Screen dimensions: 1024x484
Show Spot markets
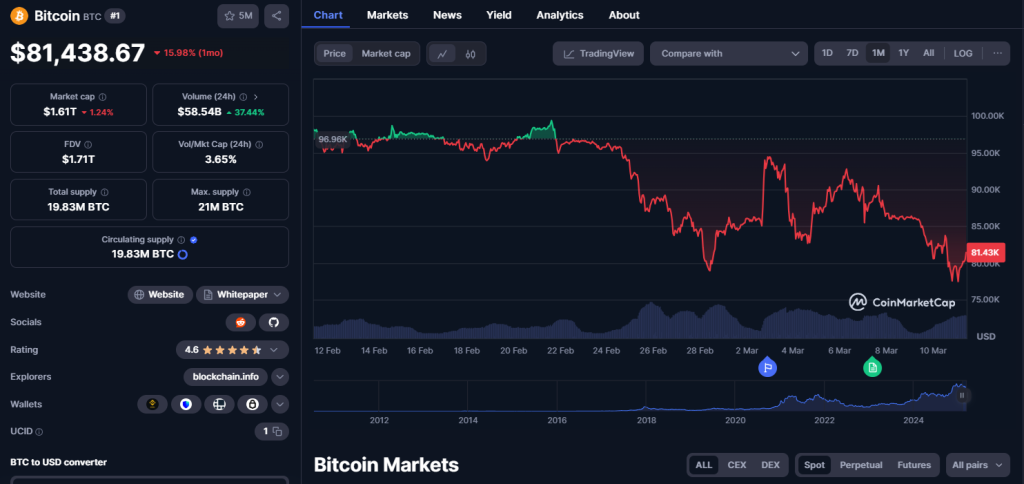814,465
